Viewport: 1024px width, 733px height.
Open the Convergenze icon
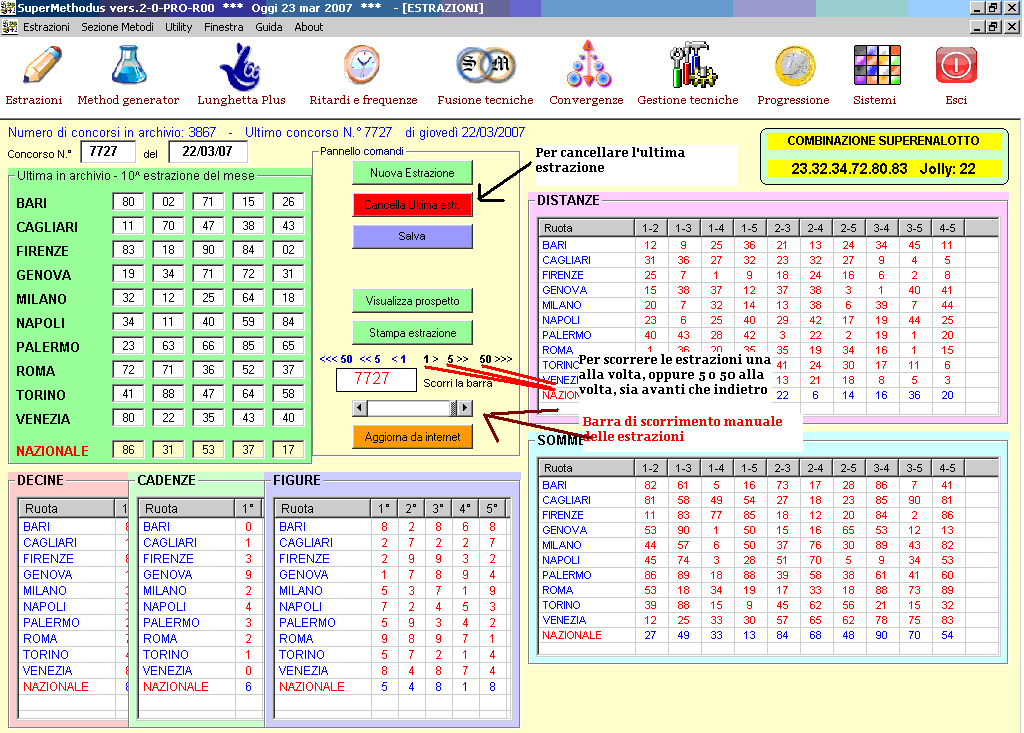coord(588,64)
